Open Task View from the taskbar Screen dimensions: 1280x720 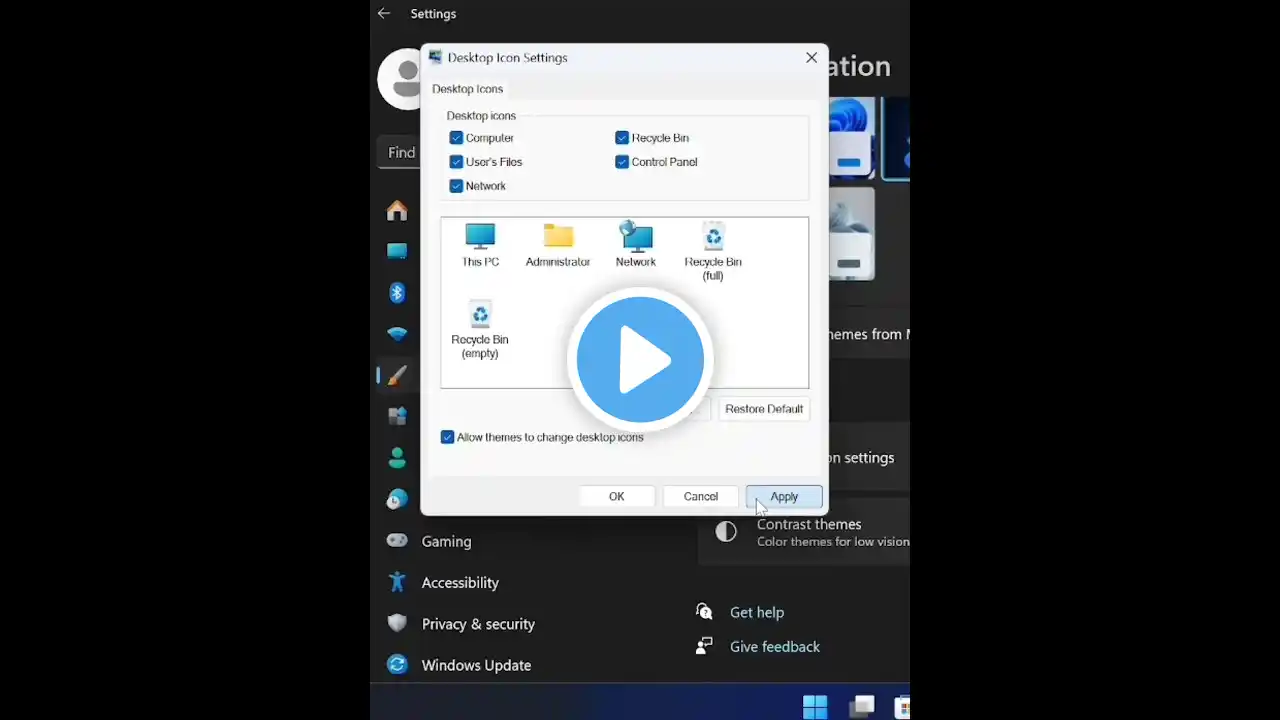point(862,706)
